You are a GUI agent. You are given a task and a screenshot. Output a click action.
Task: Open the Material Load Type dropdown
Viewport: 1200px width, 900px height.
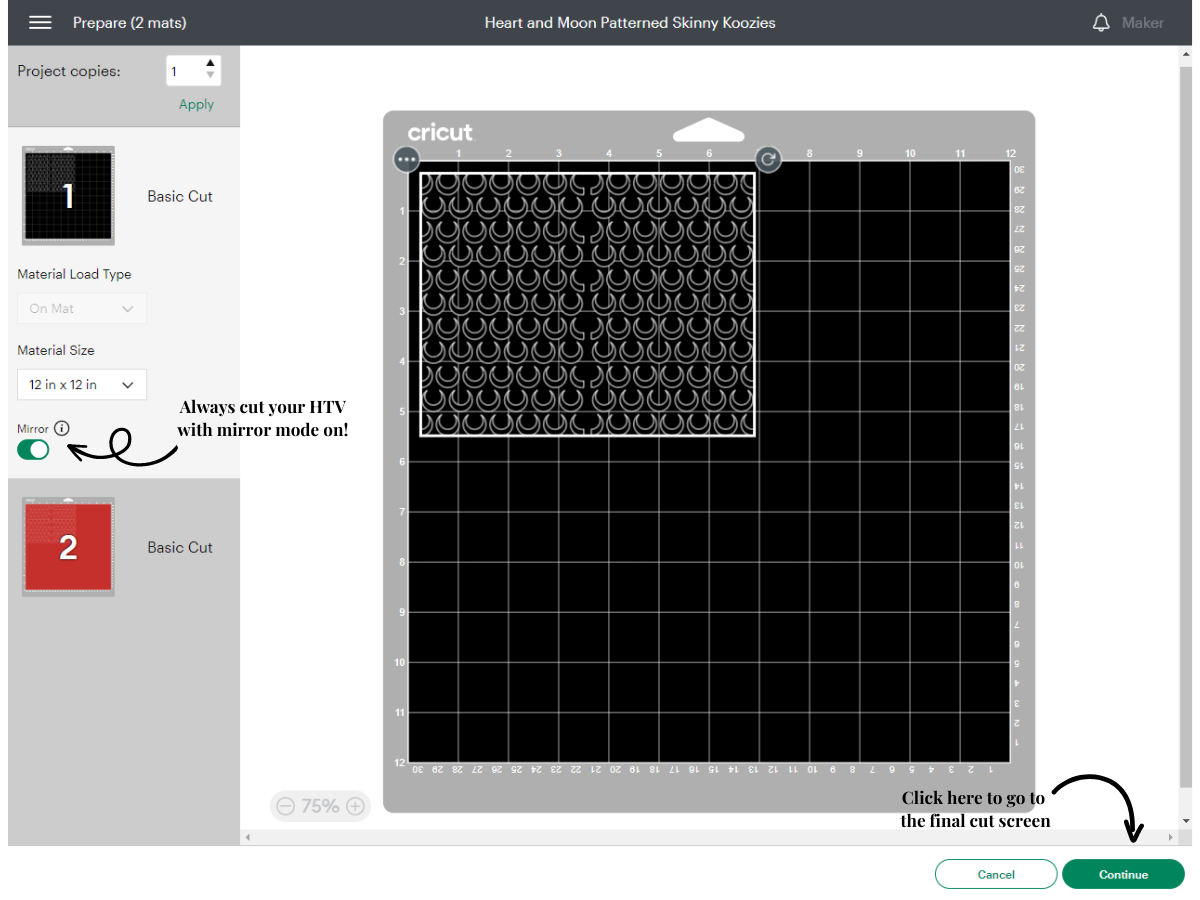[x=82, y=308]
